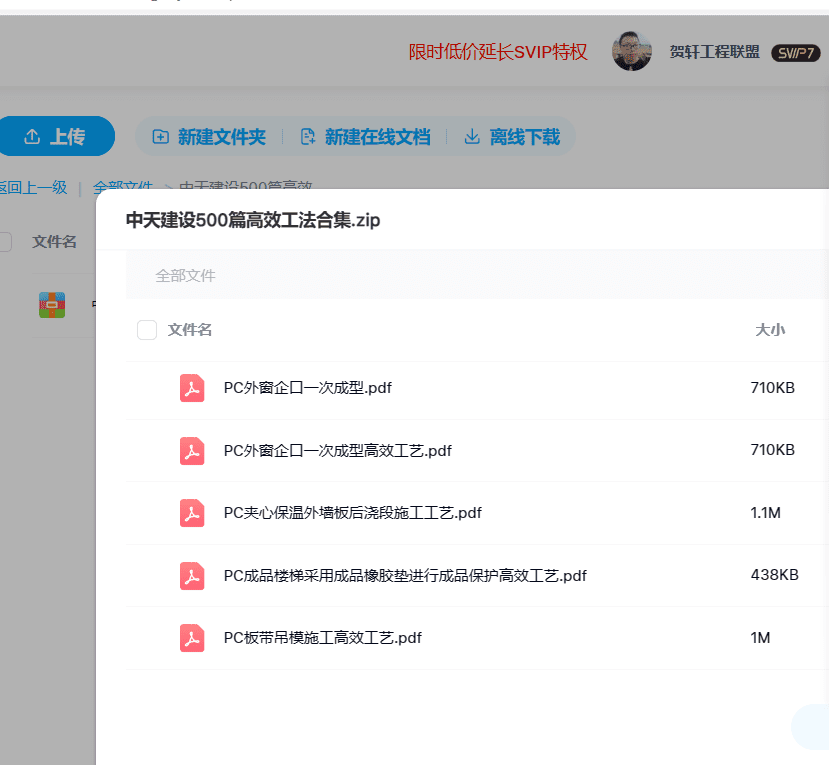Go back via 返回上一级 link
The image size is (829, 765).
(x=33, y=187)
